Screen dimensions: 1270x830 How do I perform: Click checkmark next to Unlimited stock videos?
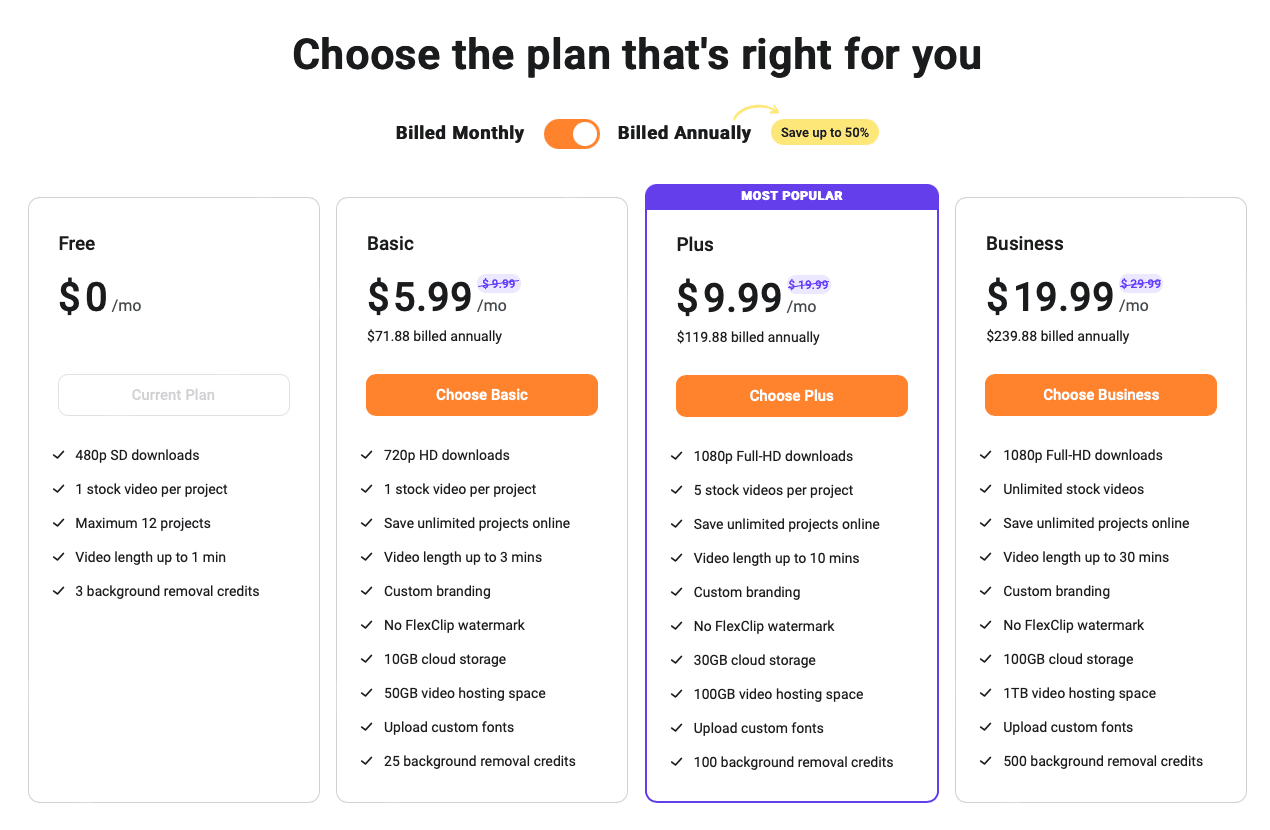tap(987, 489)
